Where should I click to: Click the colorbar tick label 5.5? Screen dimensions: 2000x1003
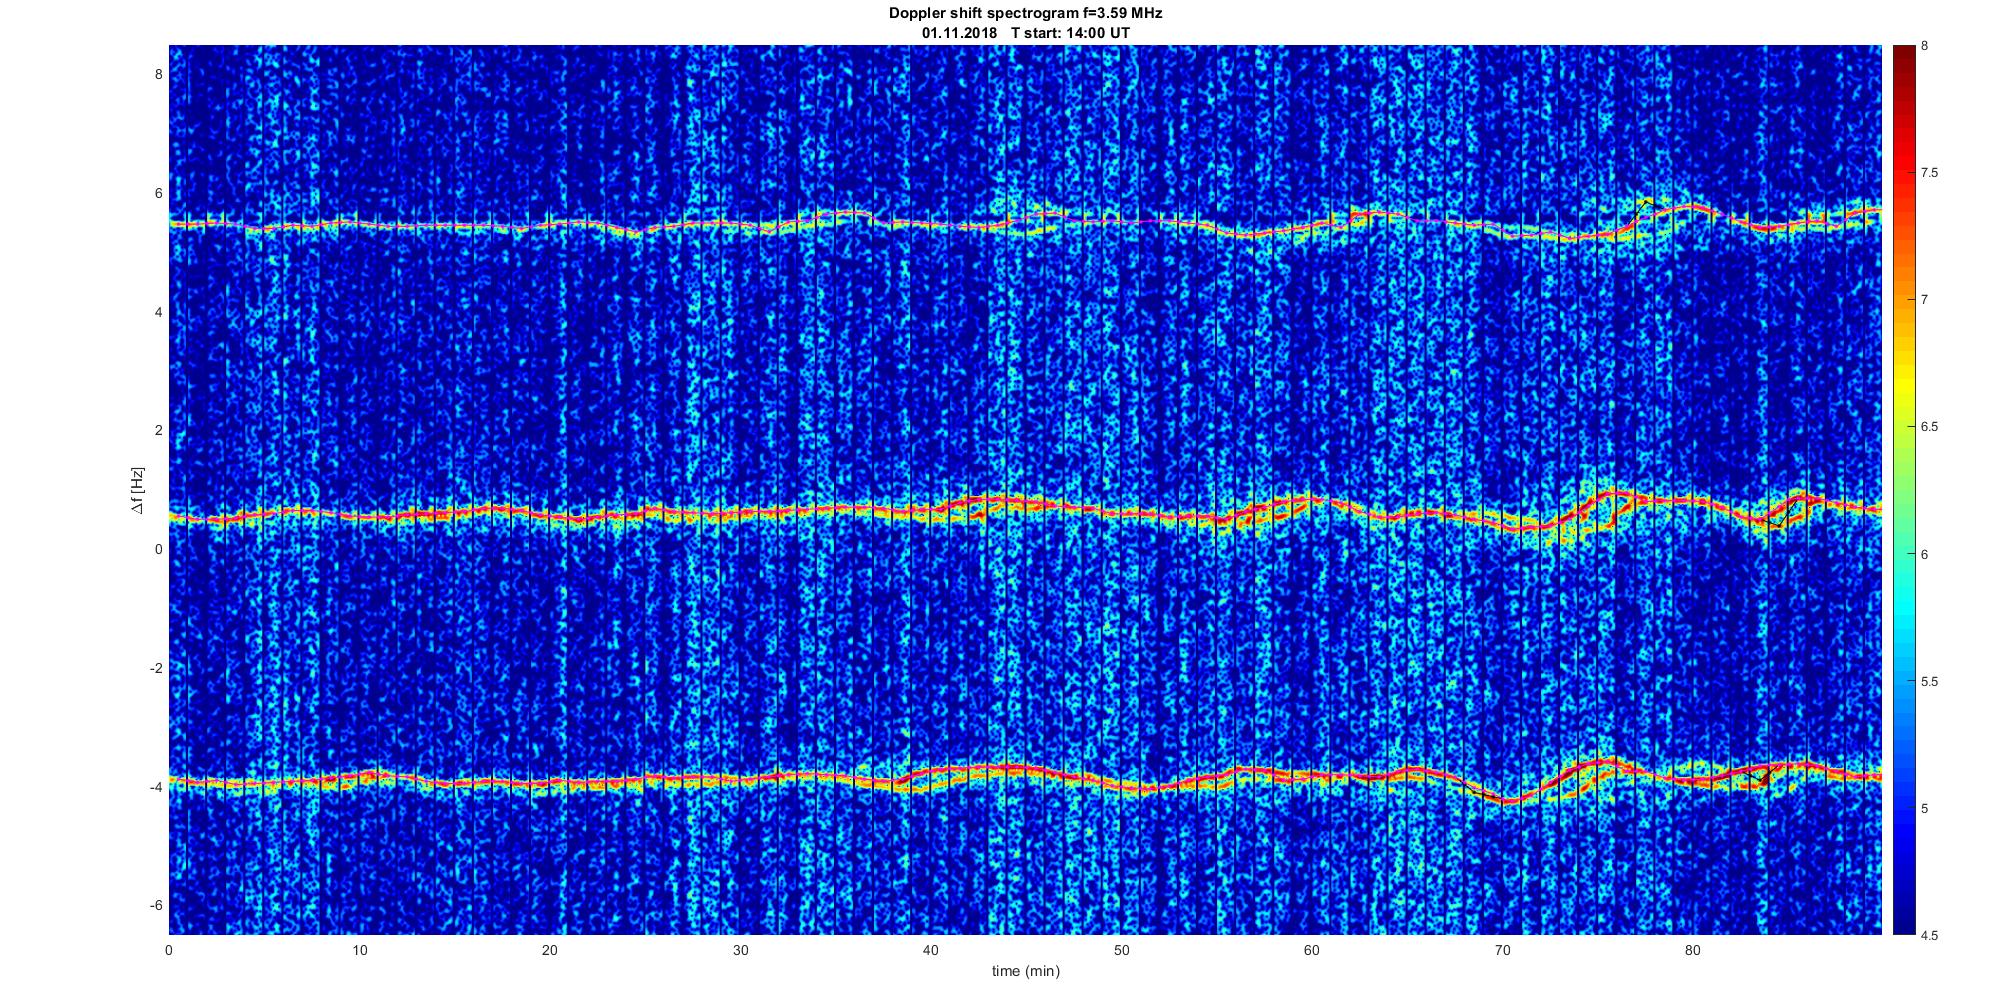point(1930,681)
